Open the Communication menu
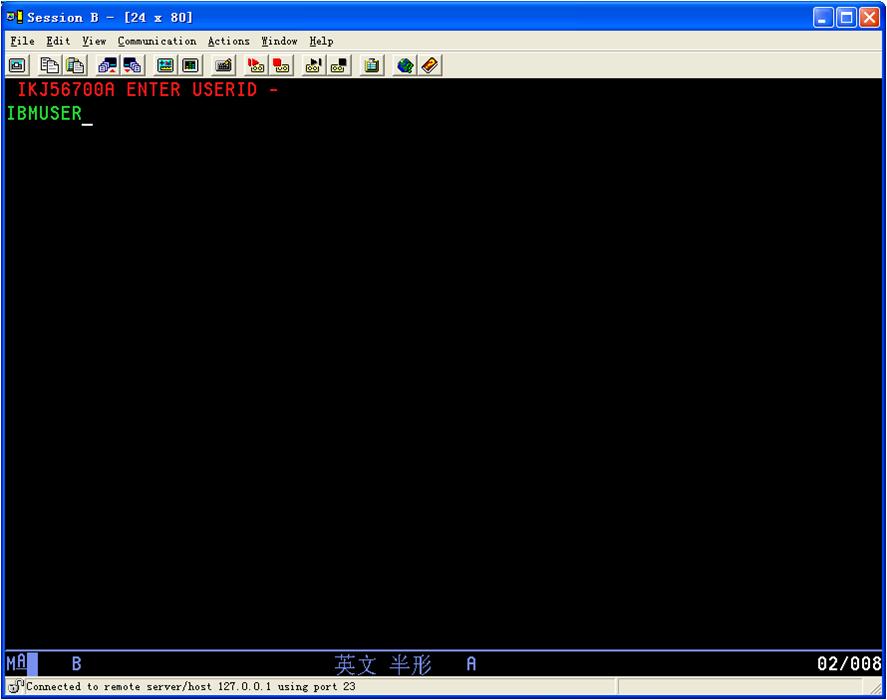This screenshot has height=700, width=887. [x=157, y=41]
